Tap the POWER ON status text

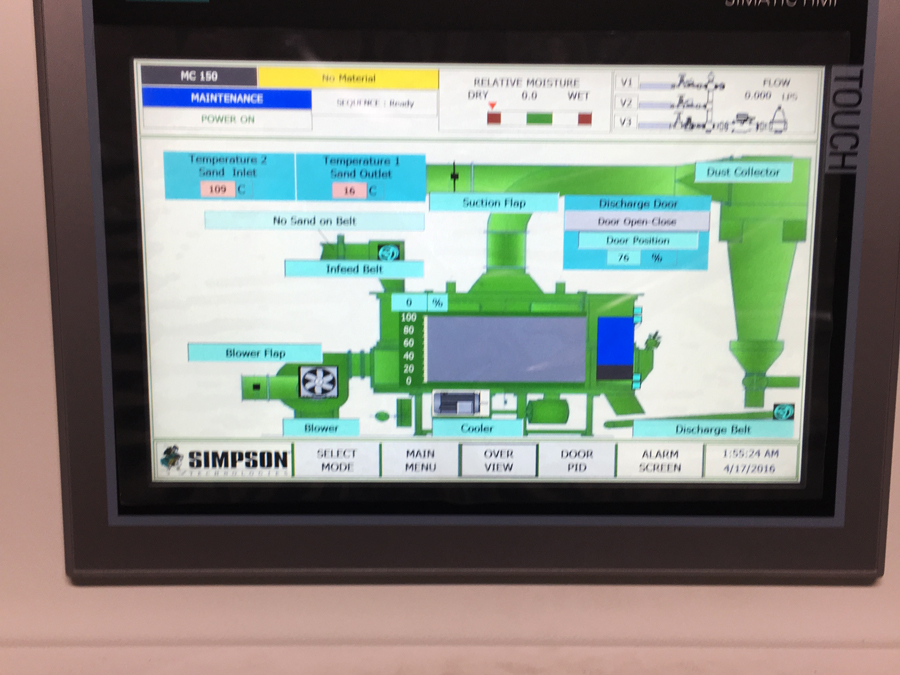pyautogui.click(x=227, y=119)
